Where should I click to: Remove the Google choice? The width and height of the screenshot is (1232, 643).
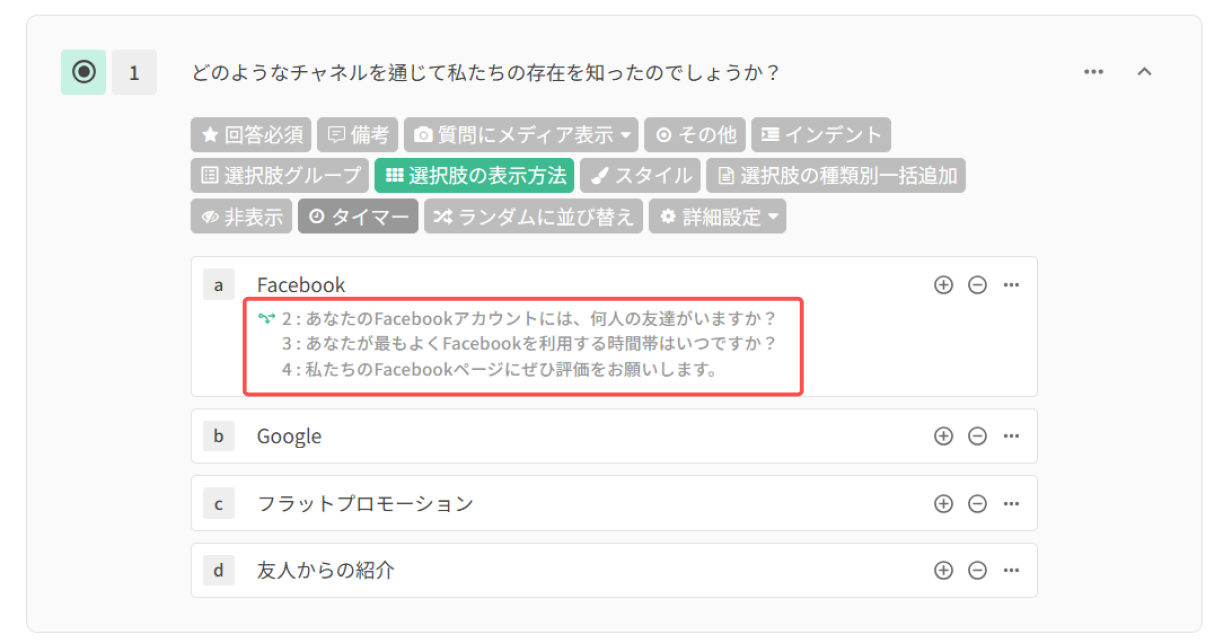(x=978, y=436)
